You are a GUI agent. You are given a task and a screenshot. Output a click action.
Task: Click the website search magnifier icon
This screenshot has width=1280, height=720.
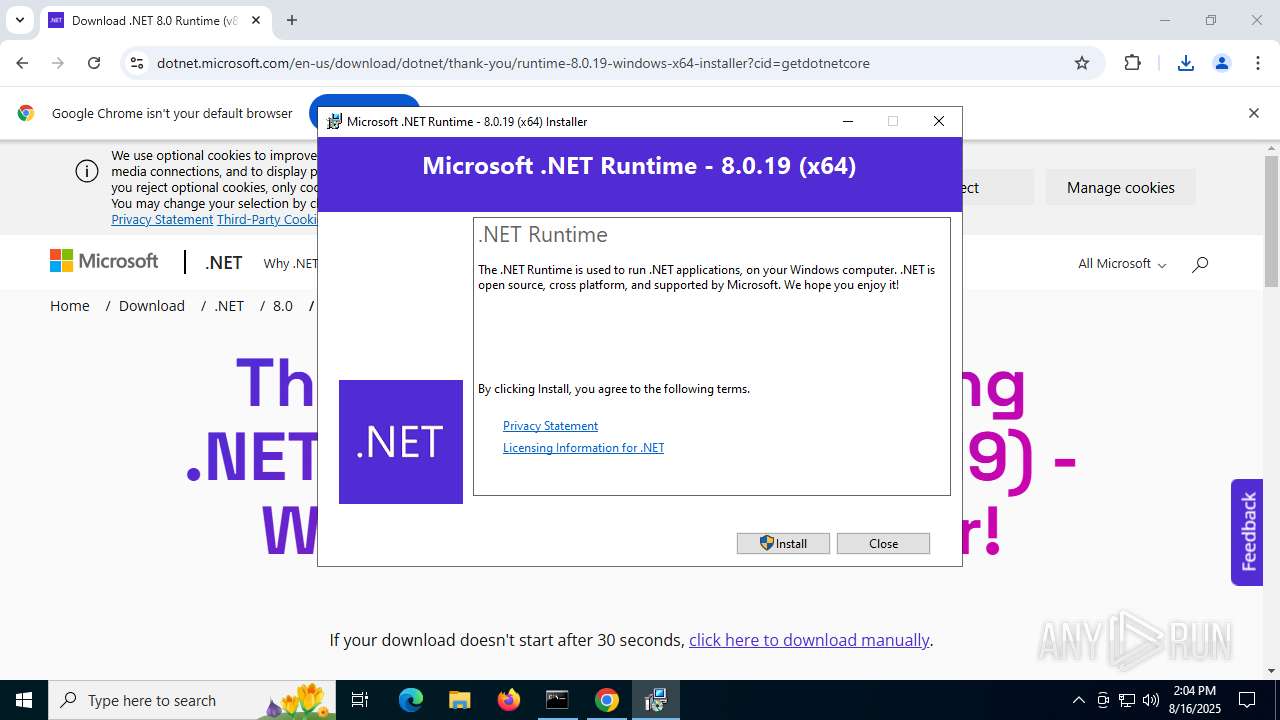(1200, 264)
